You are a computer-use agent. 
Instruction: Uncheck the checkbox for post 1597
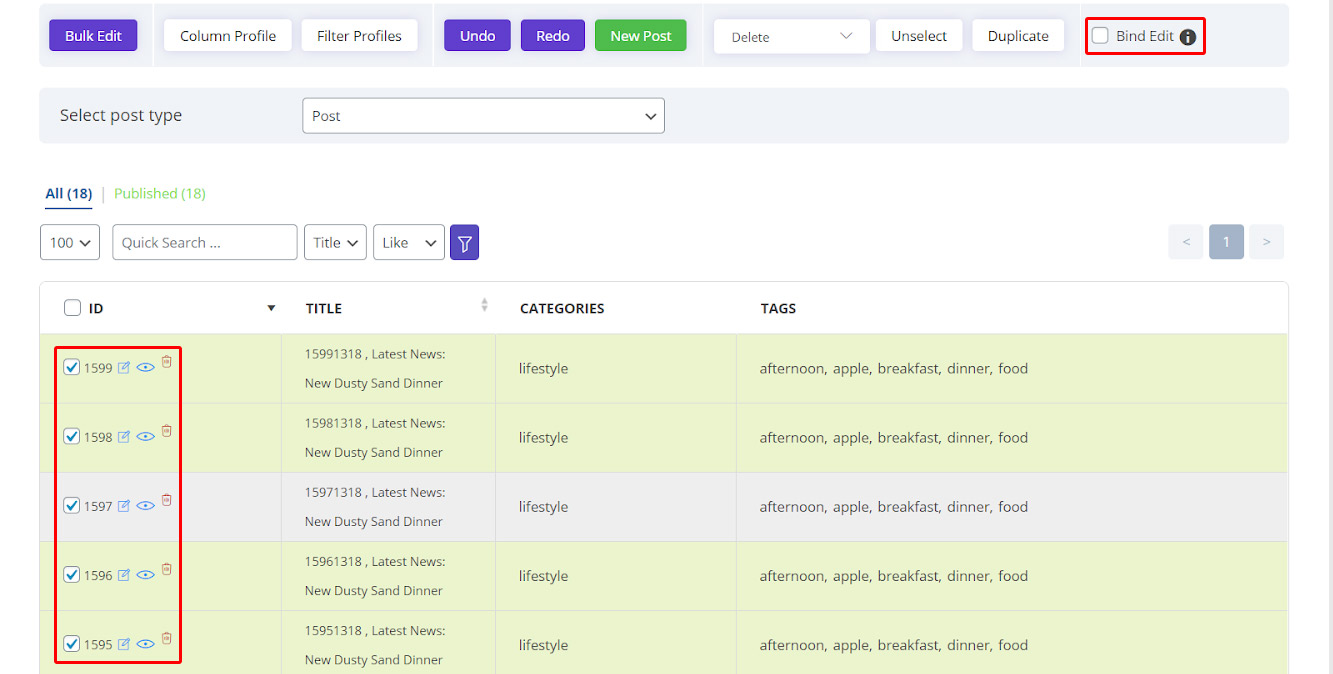pos(72,506)
